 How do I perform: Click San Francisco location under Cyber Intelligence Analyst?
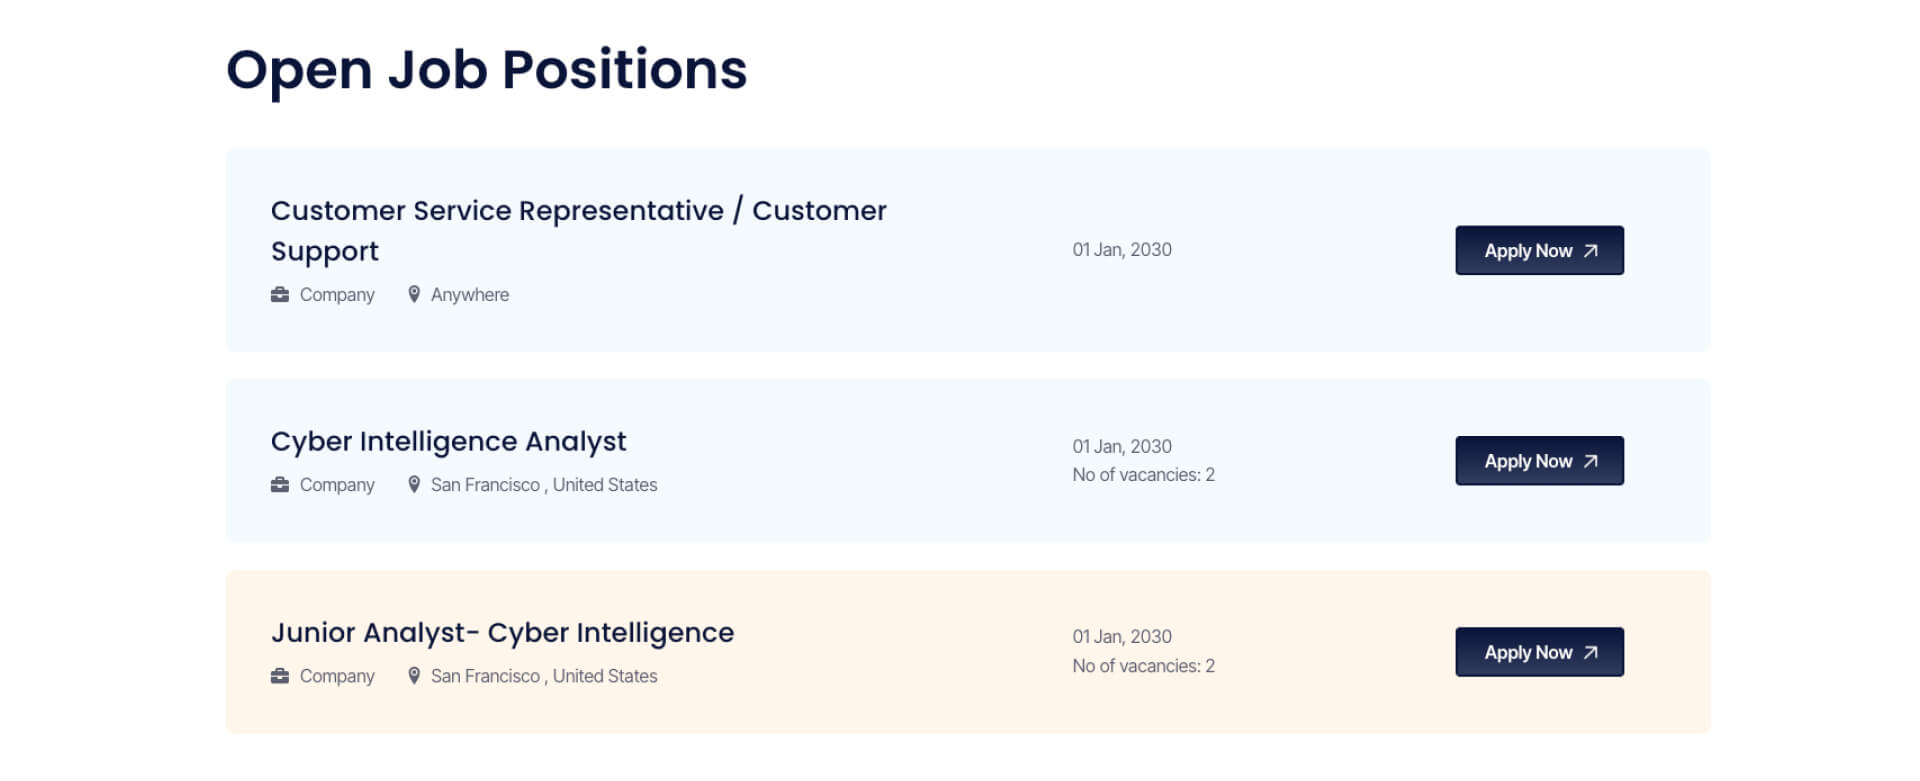(544, 485)
